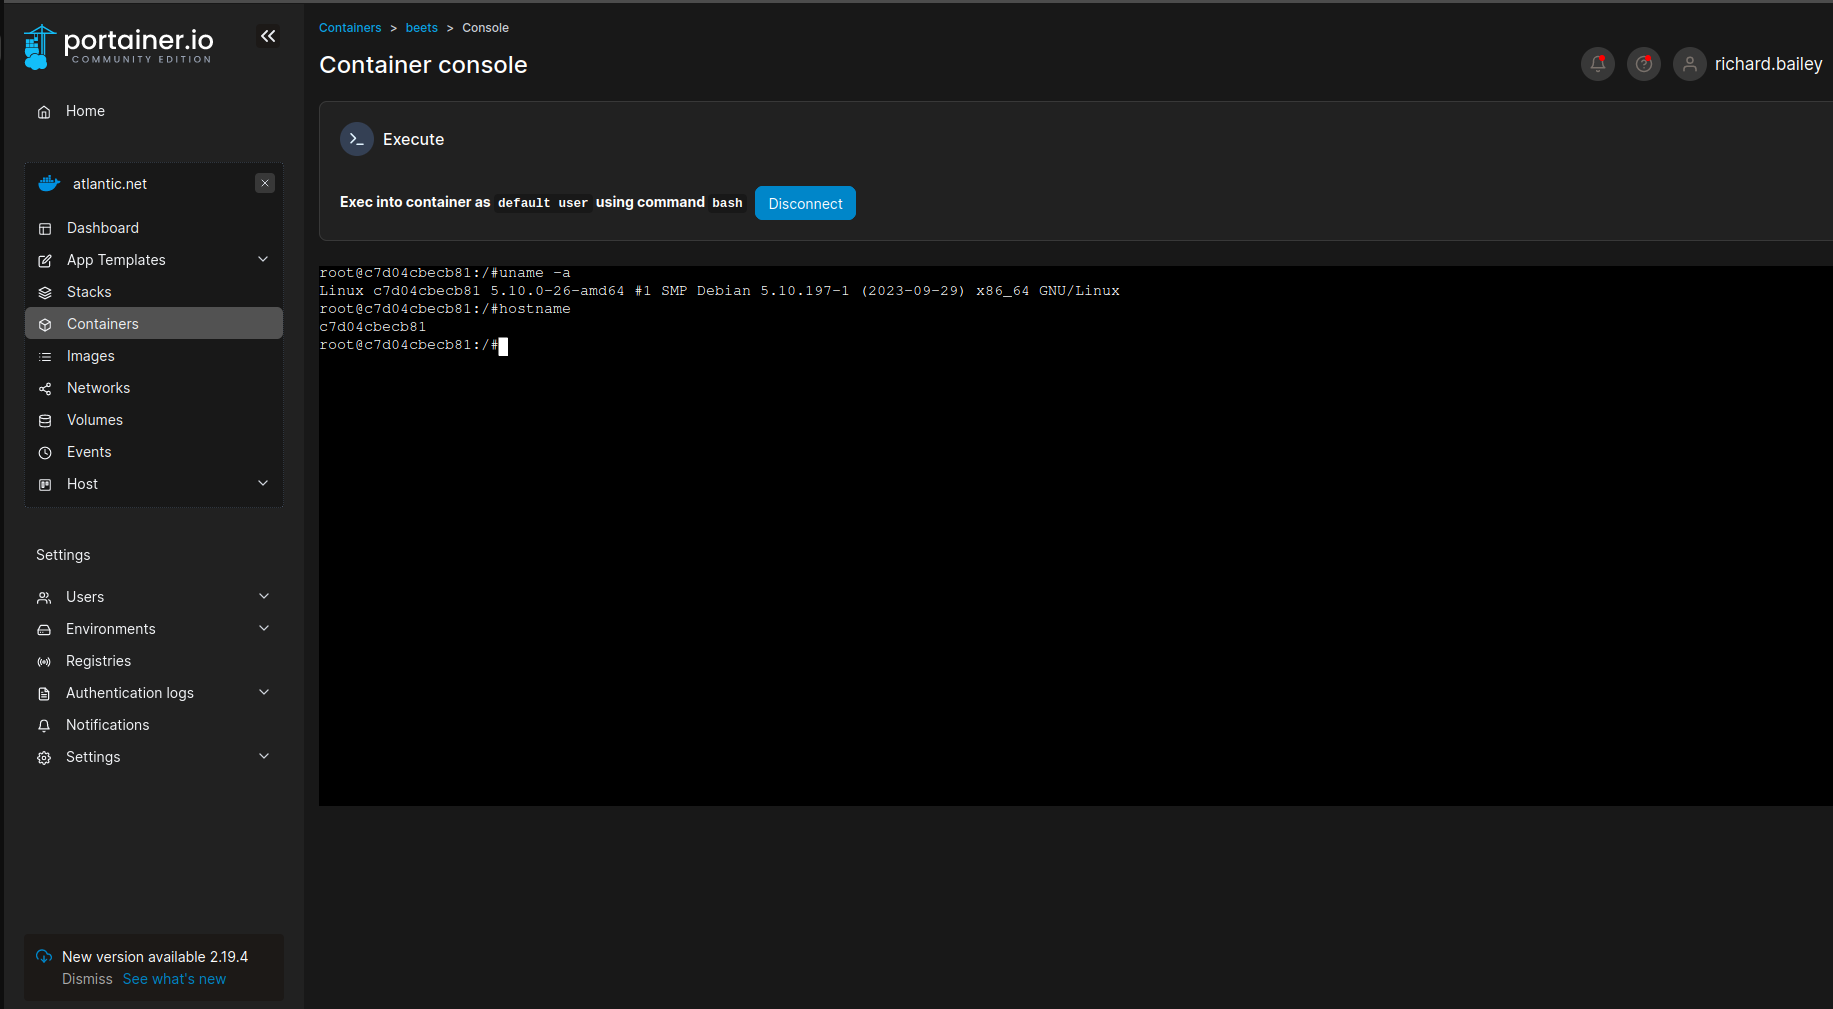
Task: Click the Images list icon
Action: coord(45,357)
